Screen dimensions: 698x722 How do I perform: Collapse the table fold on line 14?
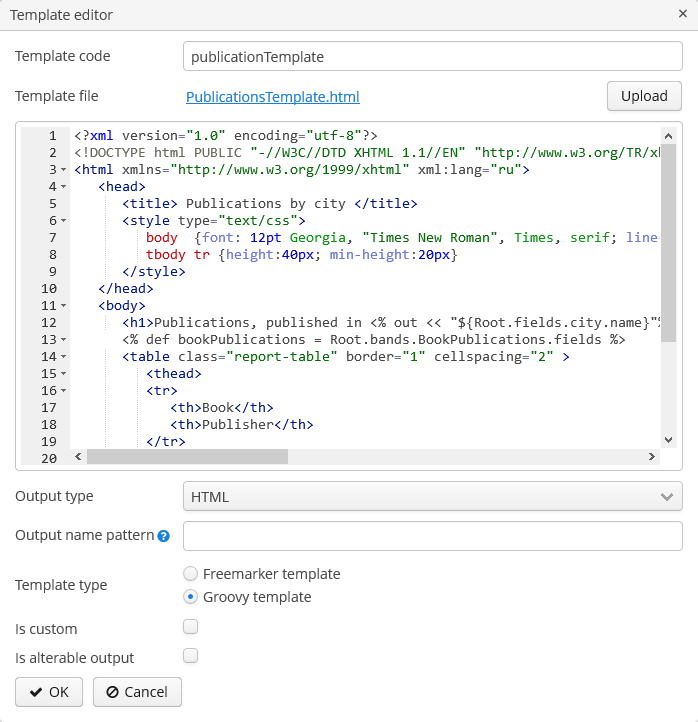[x=64, y=357]
